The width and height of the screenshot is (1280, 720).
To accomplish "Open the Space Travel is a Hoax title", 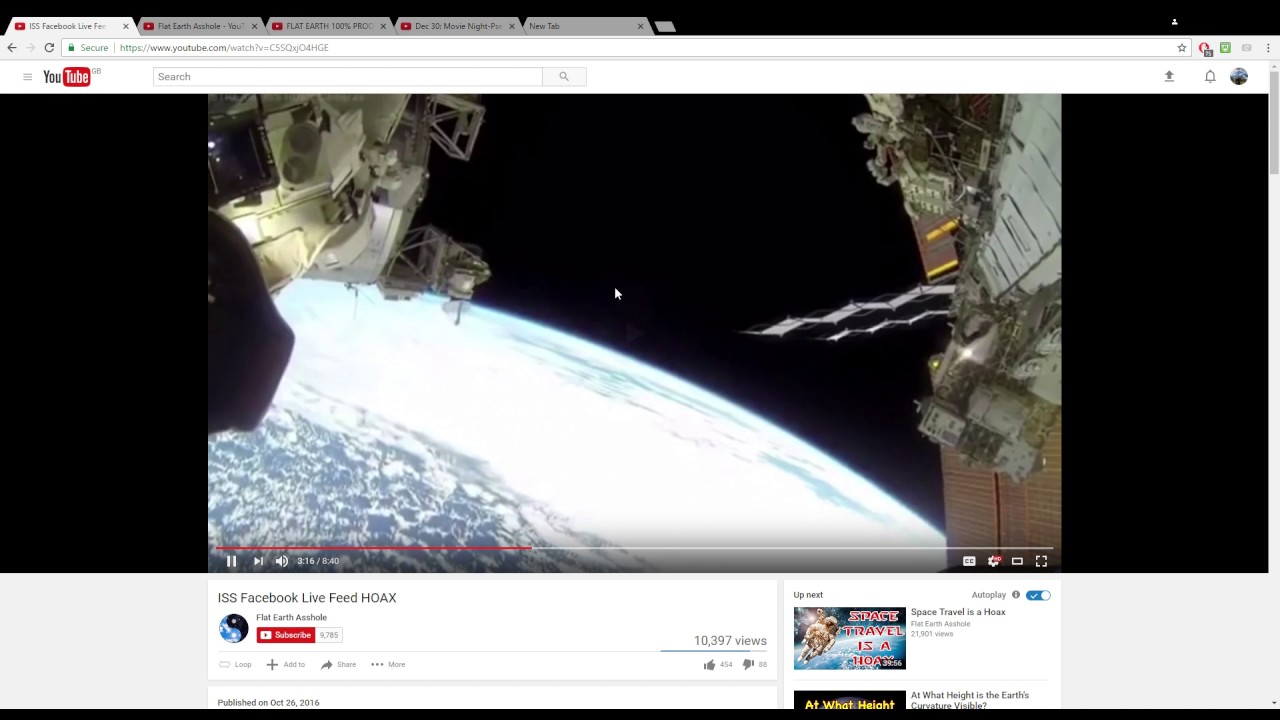I will pyautogui.click(x=958, y=612).
